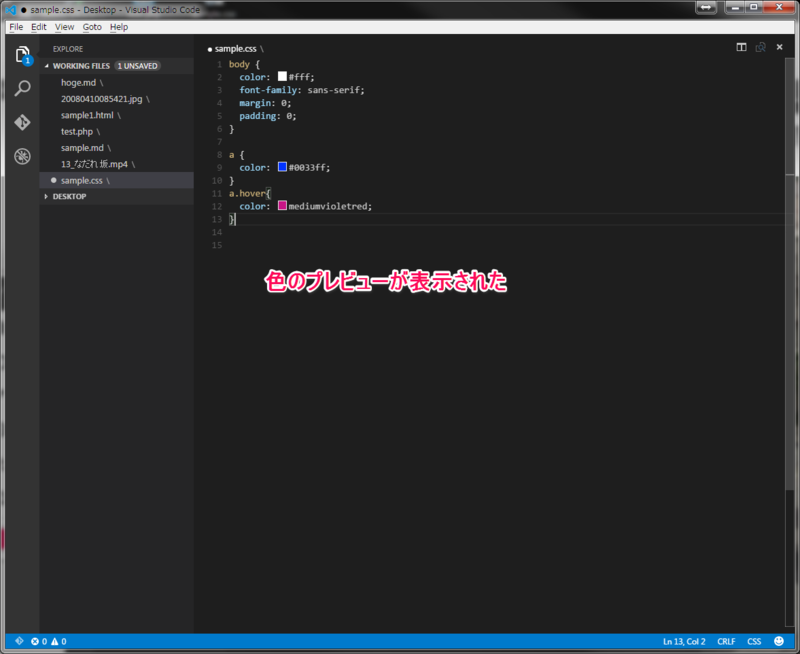800x654 pixels.
Task: Click the 'sans-serif' value text
Action: pyautogui.click(x=334, y=90)
